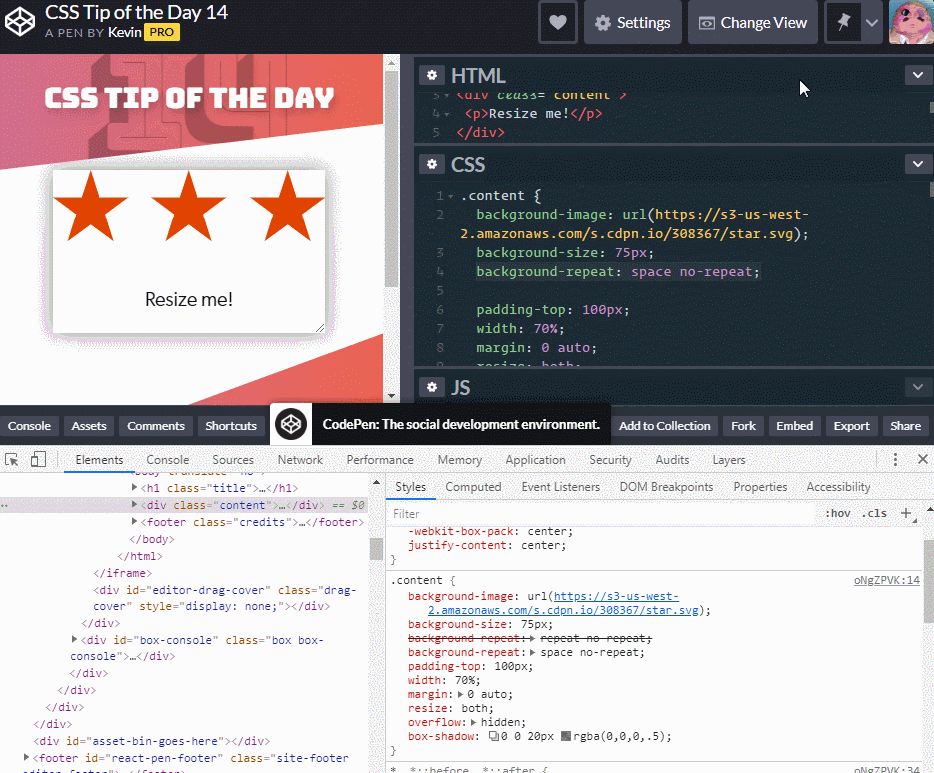This screenshot has height=773, width=934.
Task: Open the Security tab
Action: click(x=610, y=460)
